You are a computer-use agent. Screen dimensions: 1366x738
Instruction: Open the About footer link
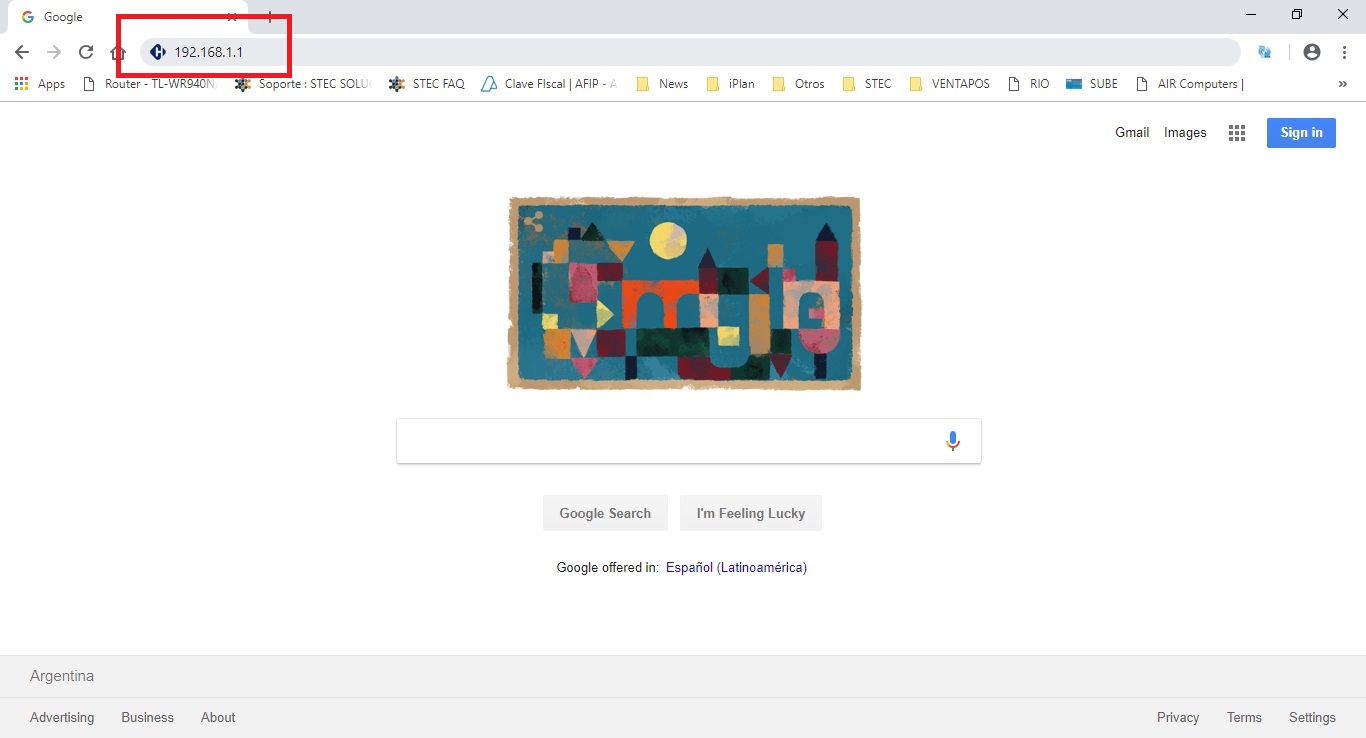point(218,717)
